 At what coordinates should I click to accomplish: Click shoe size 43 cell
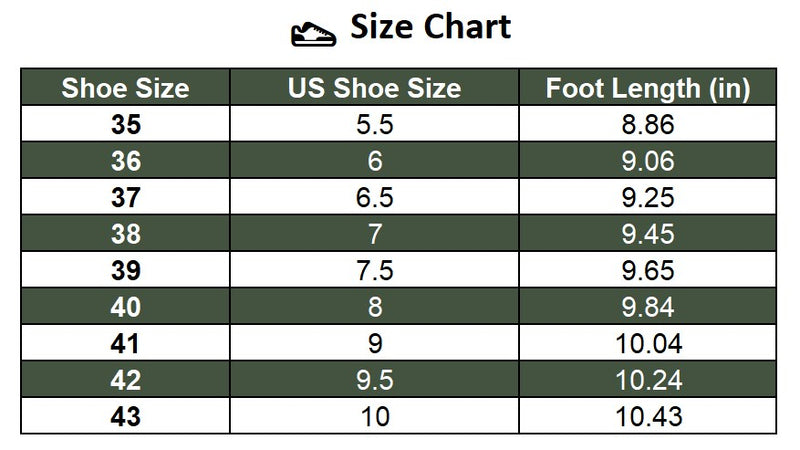pyautogui.click(x=125, y=416)
